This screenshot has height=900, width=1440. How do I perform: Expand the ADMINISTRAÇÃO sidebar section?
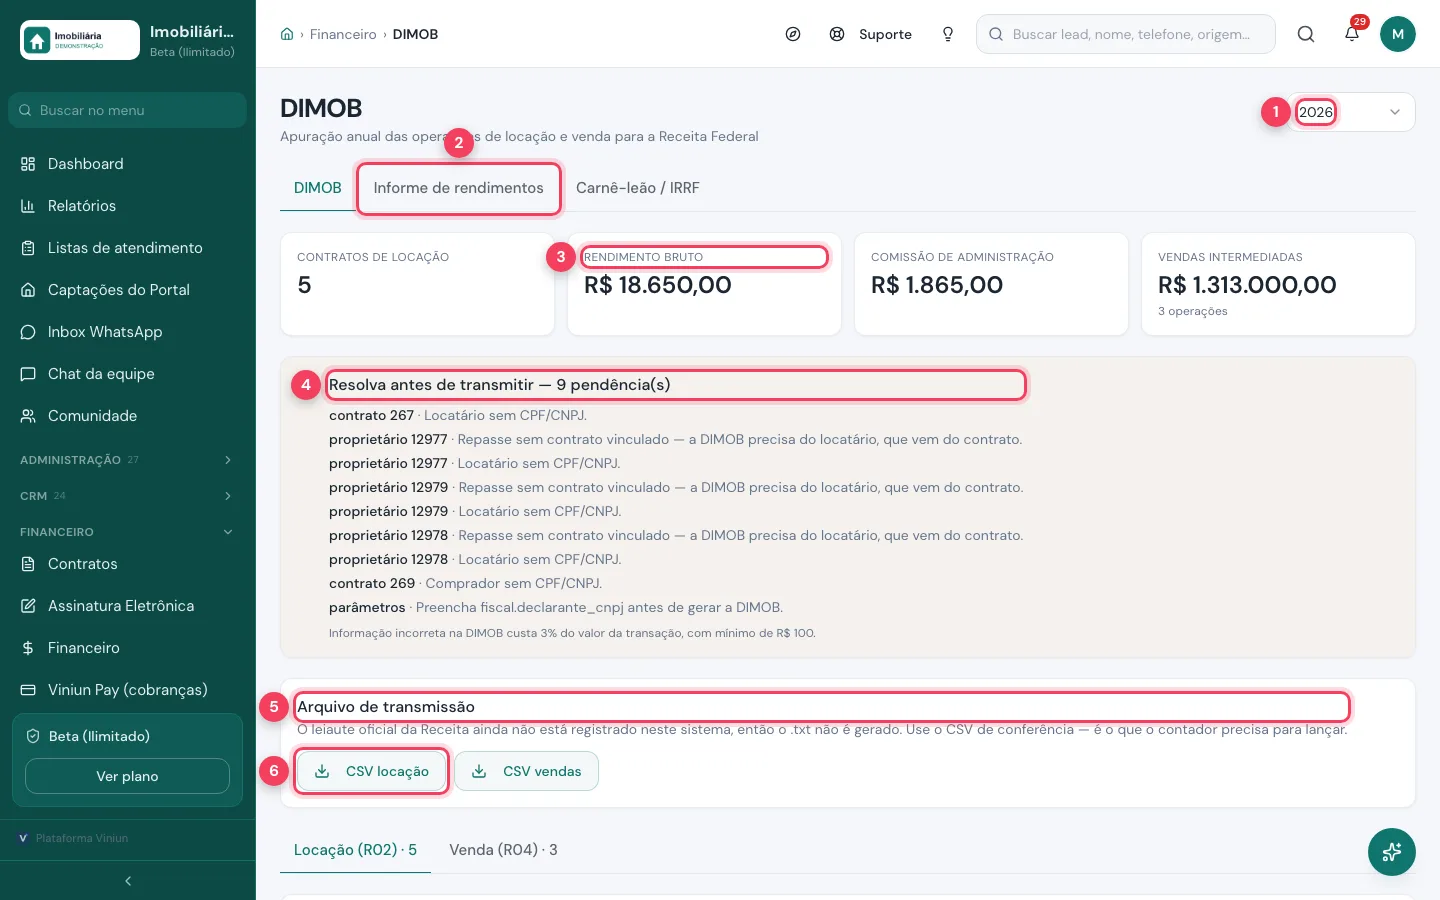pos(128,460)
